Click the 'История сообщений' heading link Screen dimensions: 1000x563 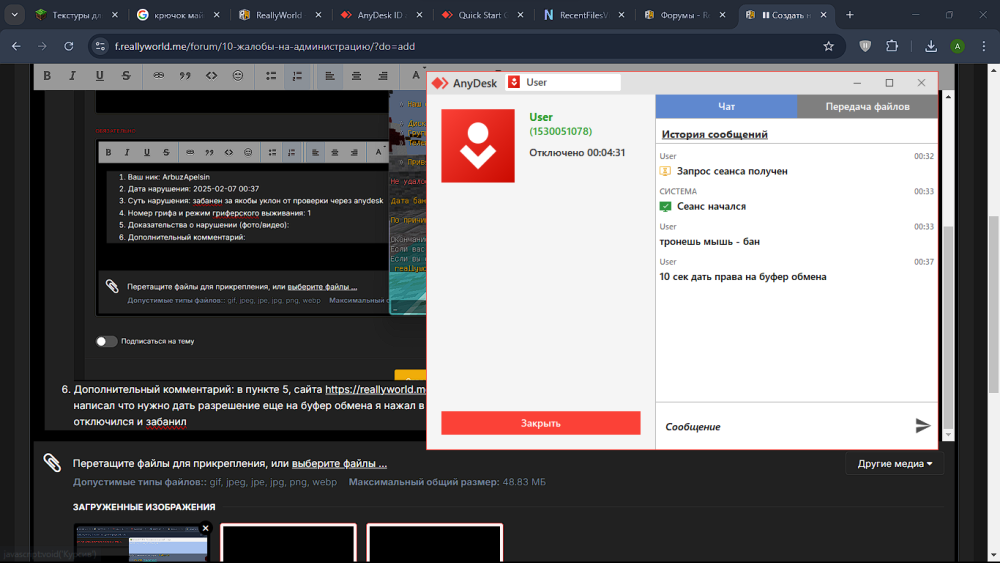coord(714,135)
